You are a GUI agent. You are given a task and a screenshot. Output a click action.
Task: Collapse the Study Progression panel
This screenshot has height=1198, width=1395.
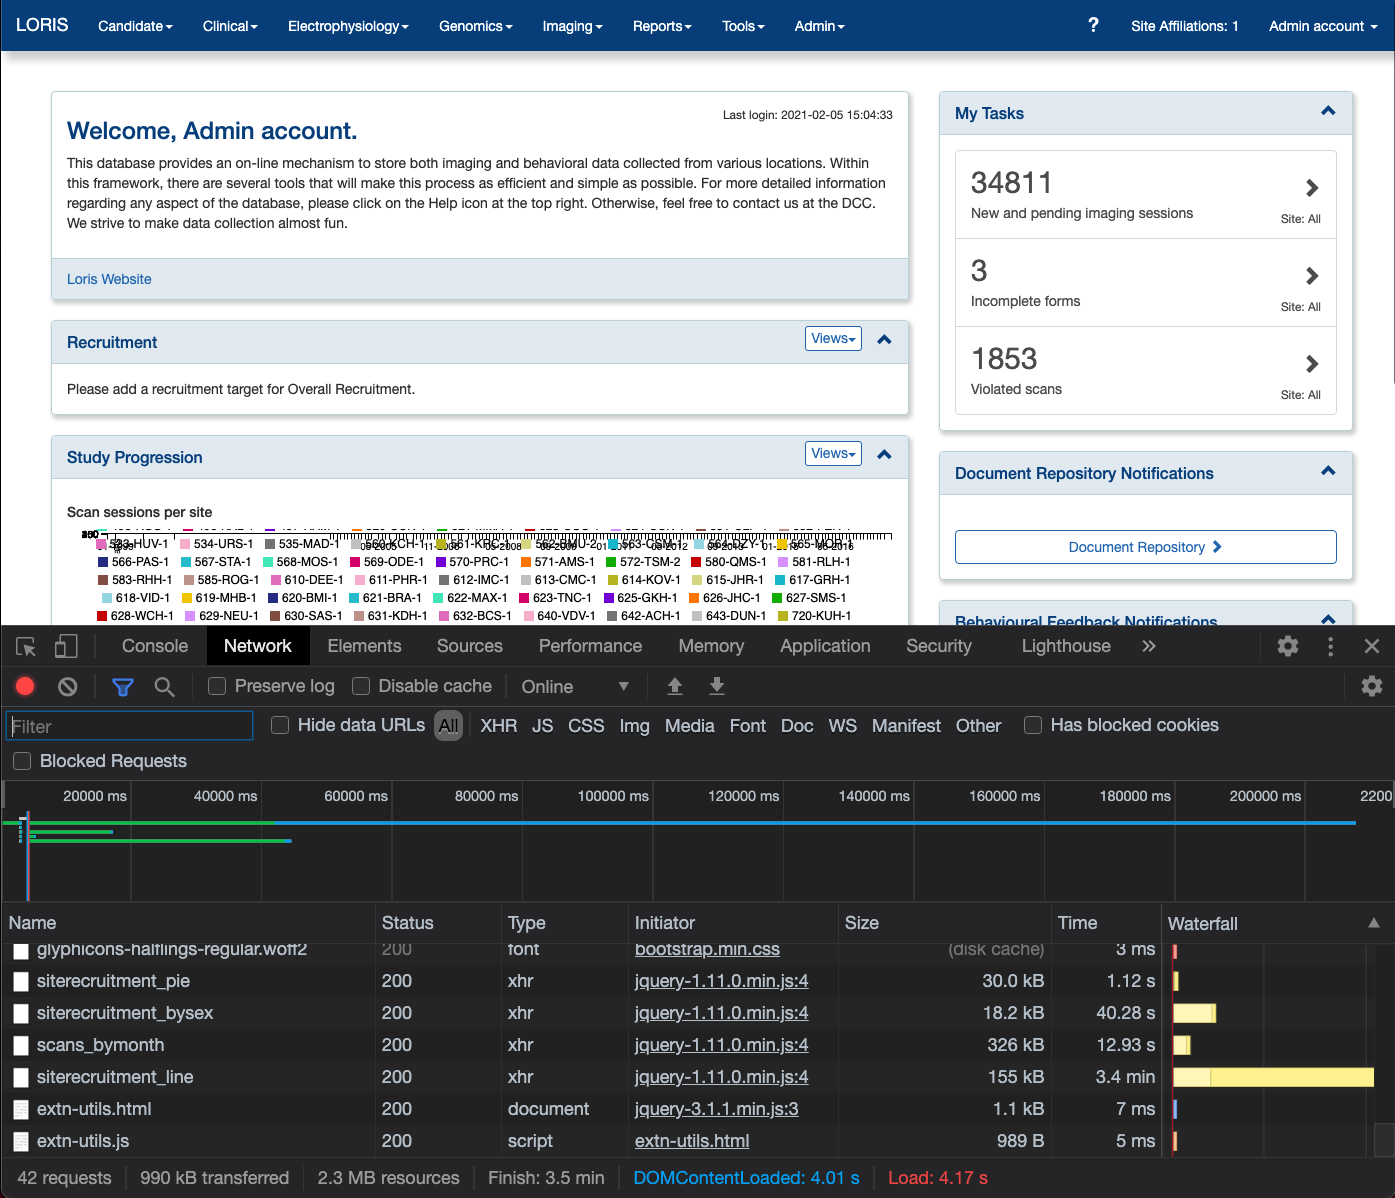[x=884, y=455]
